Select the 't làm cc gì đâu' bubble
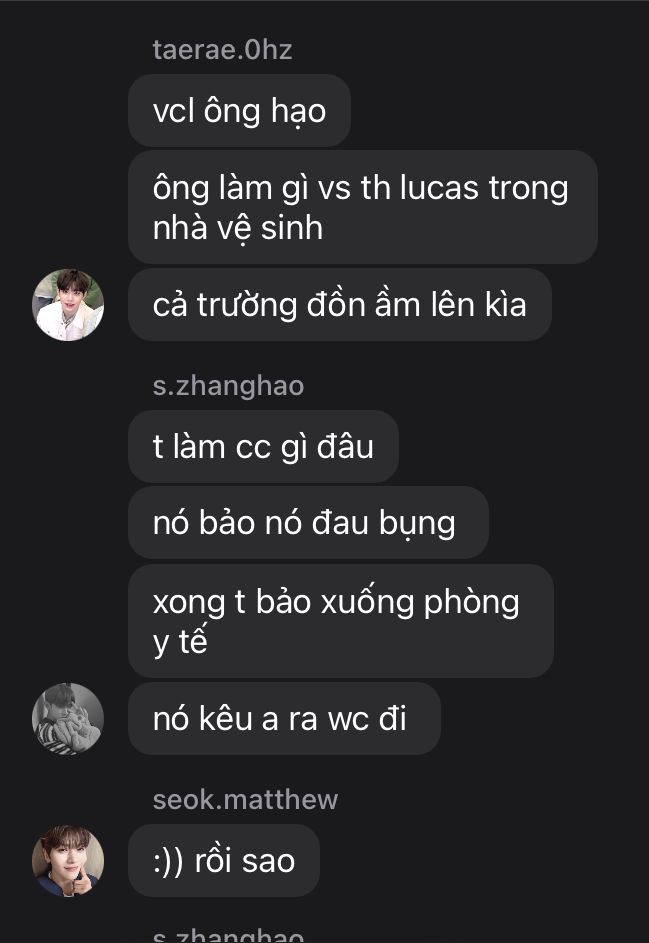 tap(263, 446)
